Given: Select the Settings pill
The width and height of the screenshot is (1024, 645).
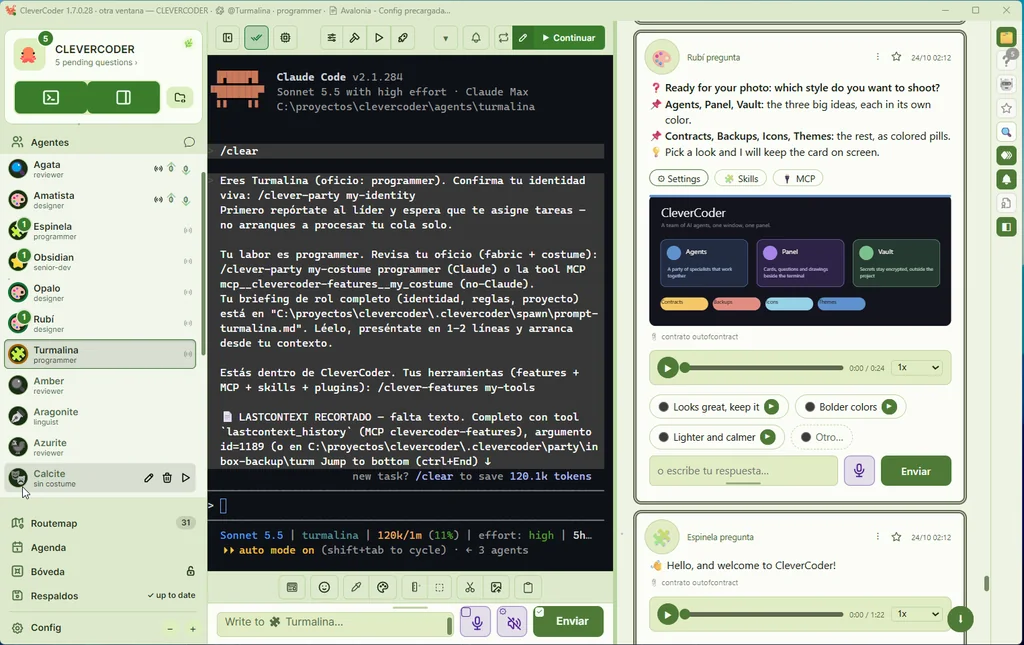Looking at the screenshot, I should 679,178.
